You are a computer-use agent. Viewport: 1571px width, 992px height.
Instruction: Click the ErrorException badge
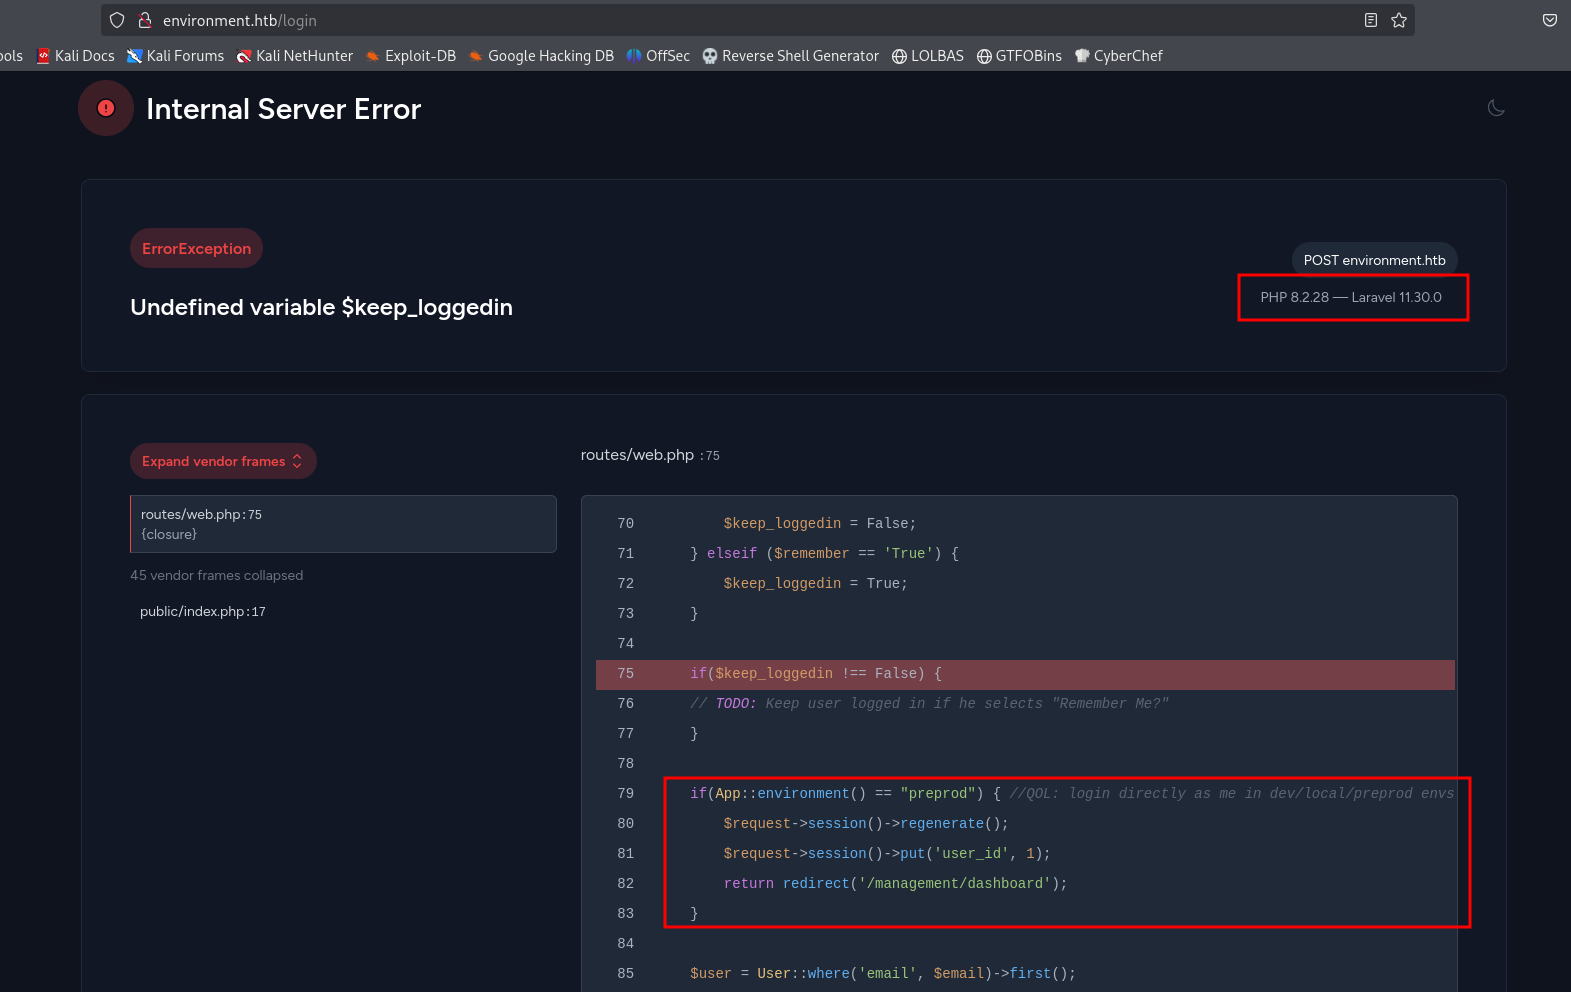(x=196, y=248)
